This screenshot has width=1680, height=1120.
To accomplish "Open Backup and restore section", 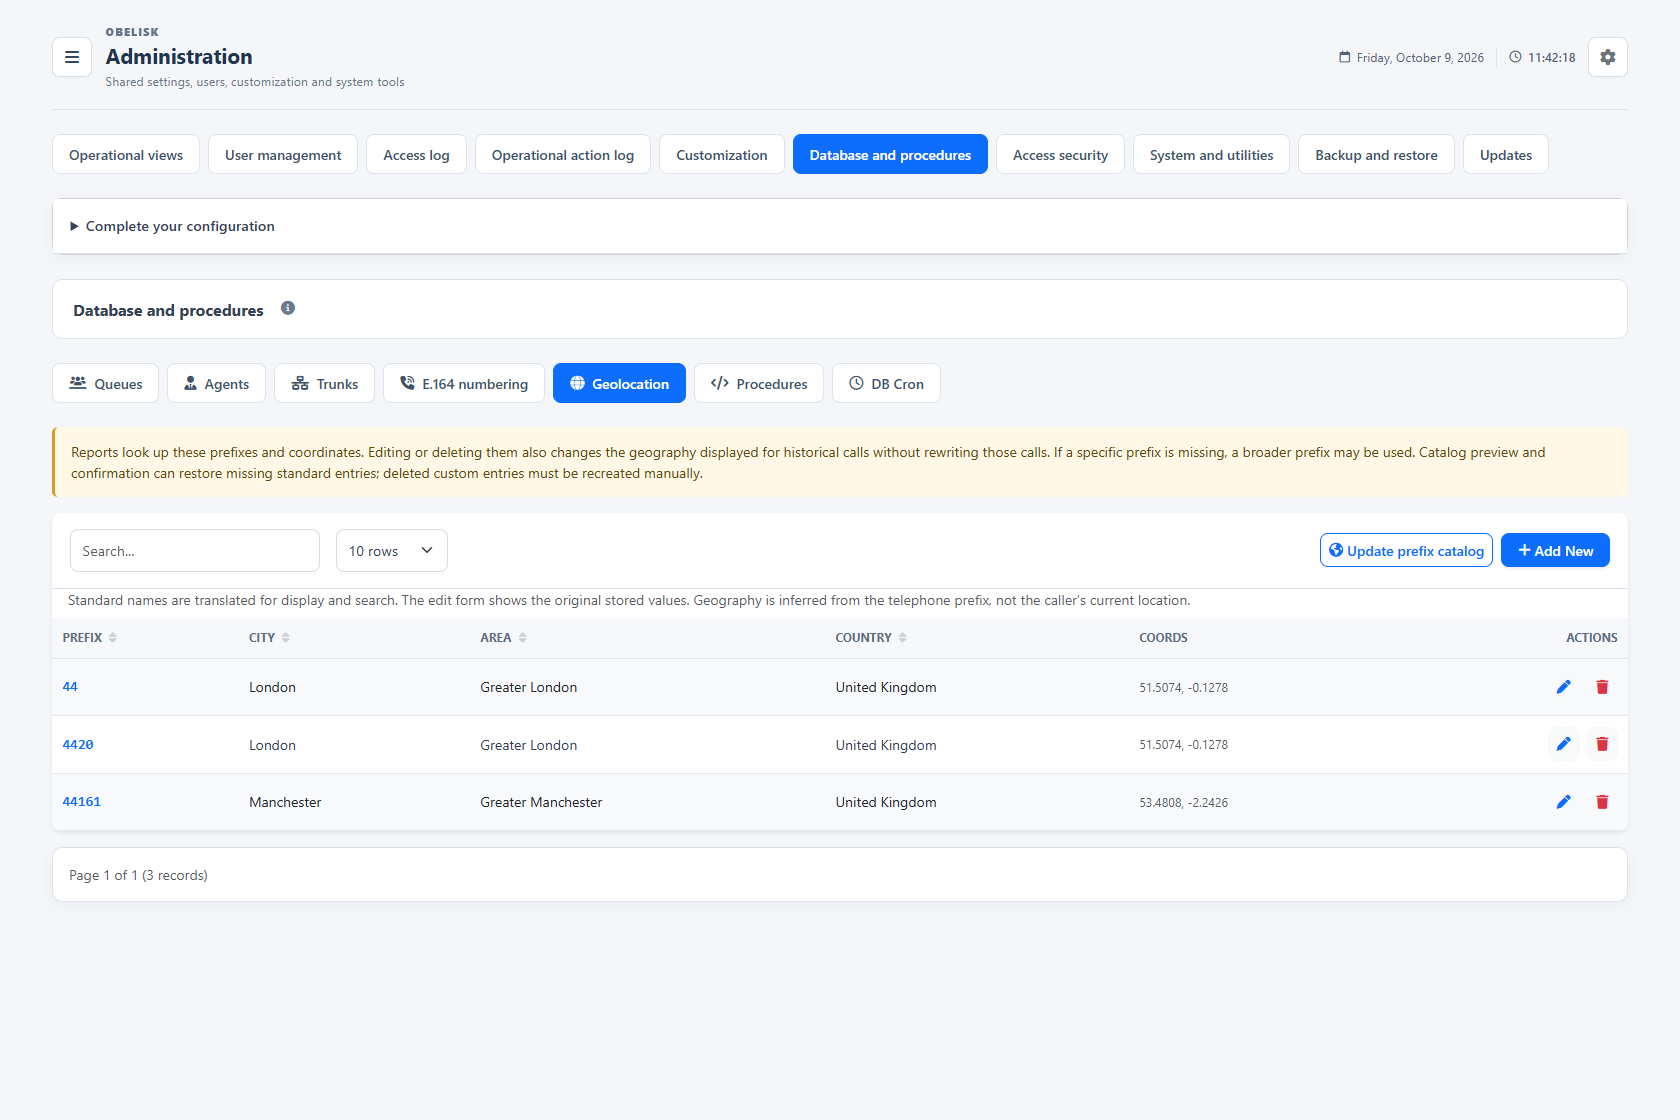I will (x=1376, y=154).
